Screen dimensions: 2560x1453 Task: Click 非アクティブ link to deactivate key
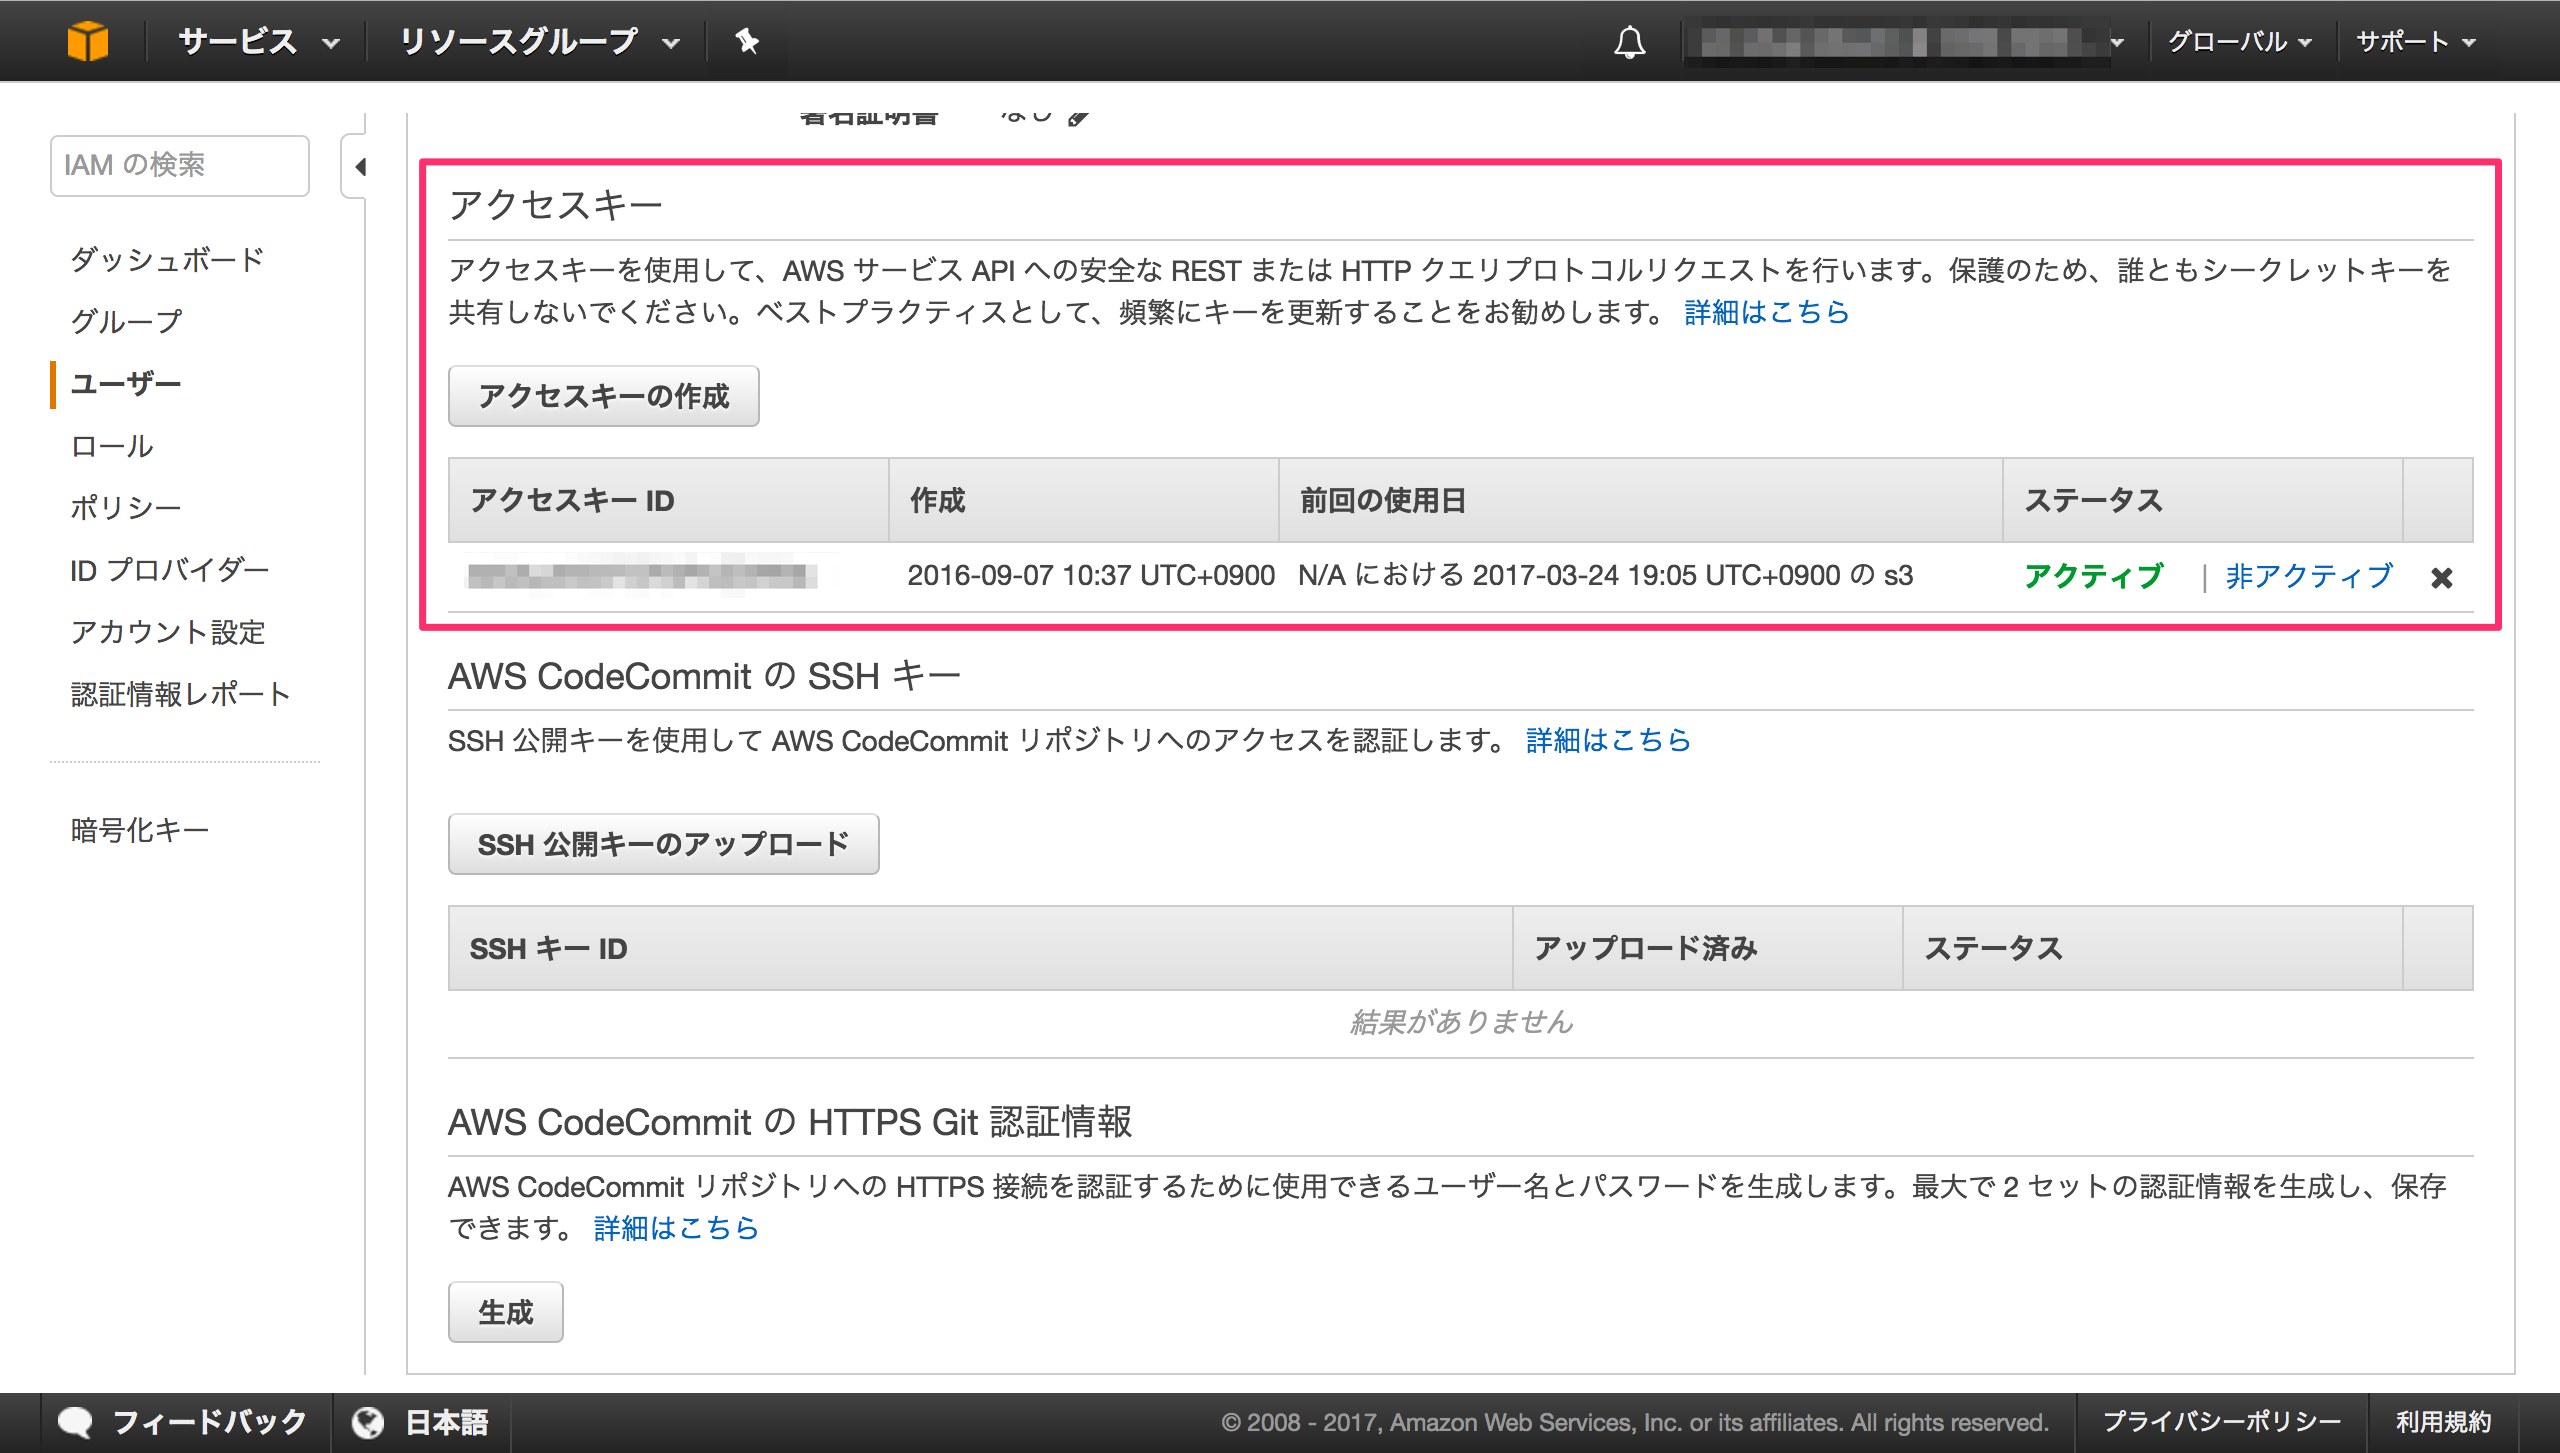coord(2309,576)
